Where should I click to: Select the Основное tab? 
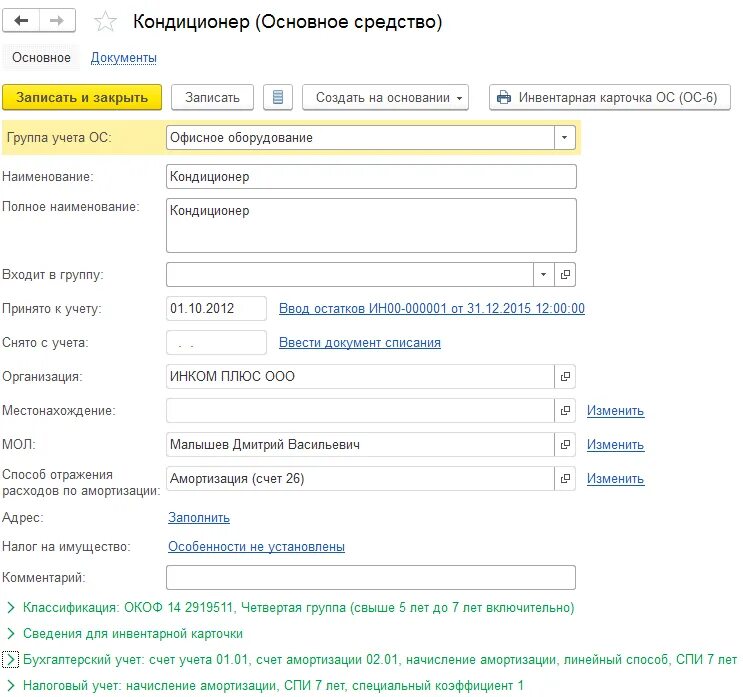[x=41, y=58]
